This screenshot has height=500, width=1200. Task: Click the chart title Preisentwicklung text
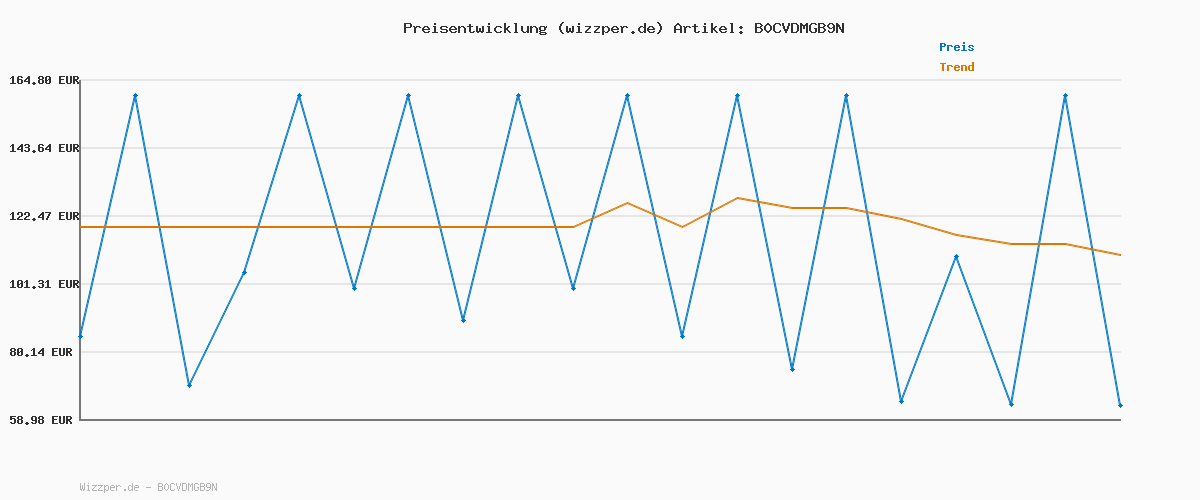[x=623, y=28]
